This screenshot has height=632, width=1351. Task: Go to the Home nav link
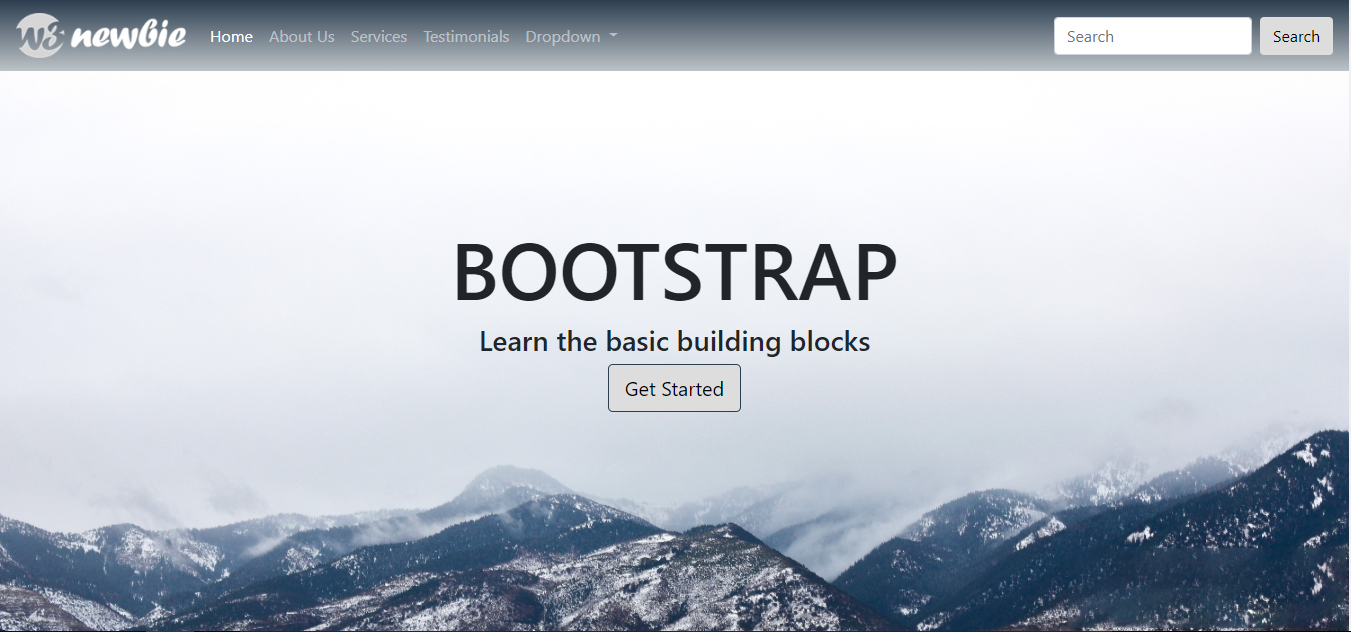click(x=231, y=36)
